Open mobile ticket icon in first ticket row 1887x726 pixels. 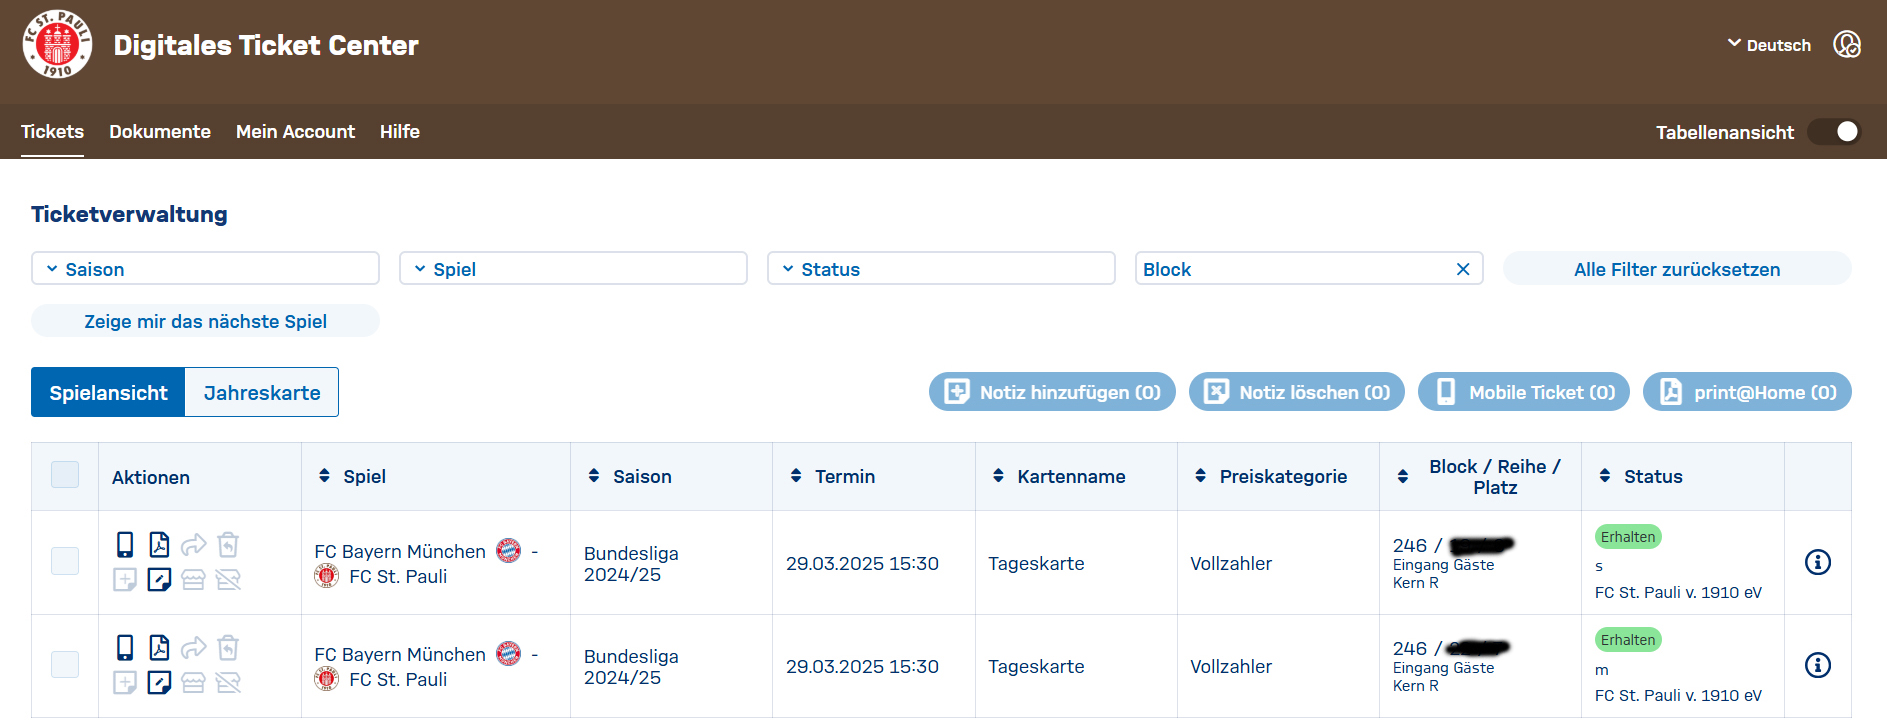125,544
